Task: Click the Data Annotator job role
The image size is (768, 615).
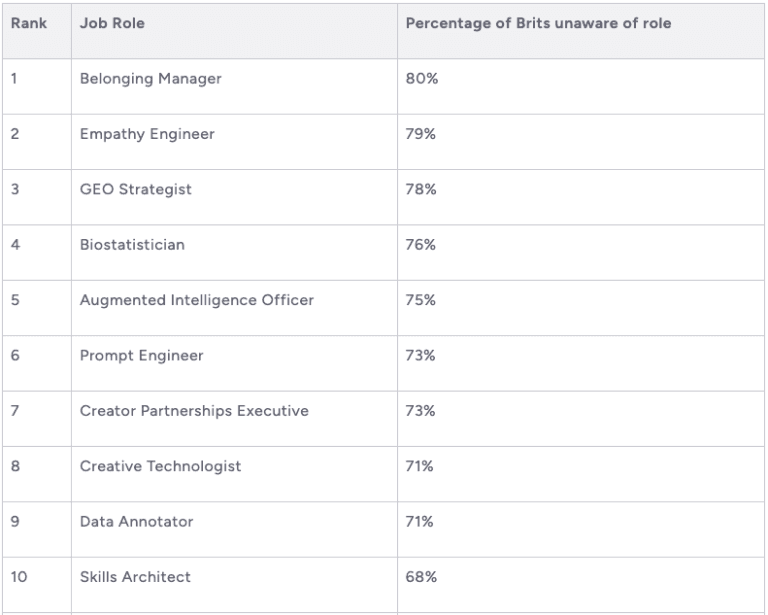Action: point(137,521)
